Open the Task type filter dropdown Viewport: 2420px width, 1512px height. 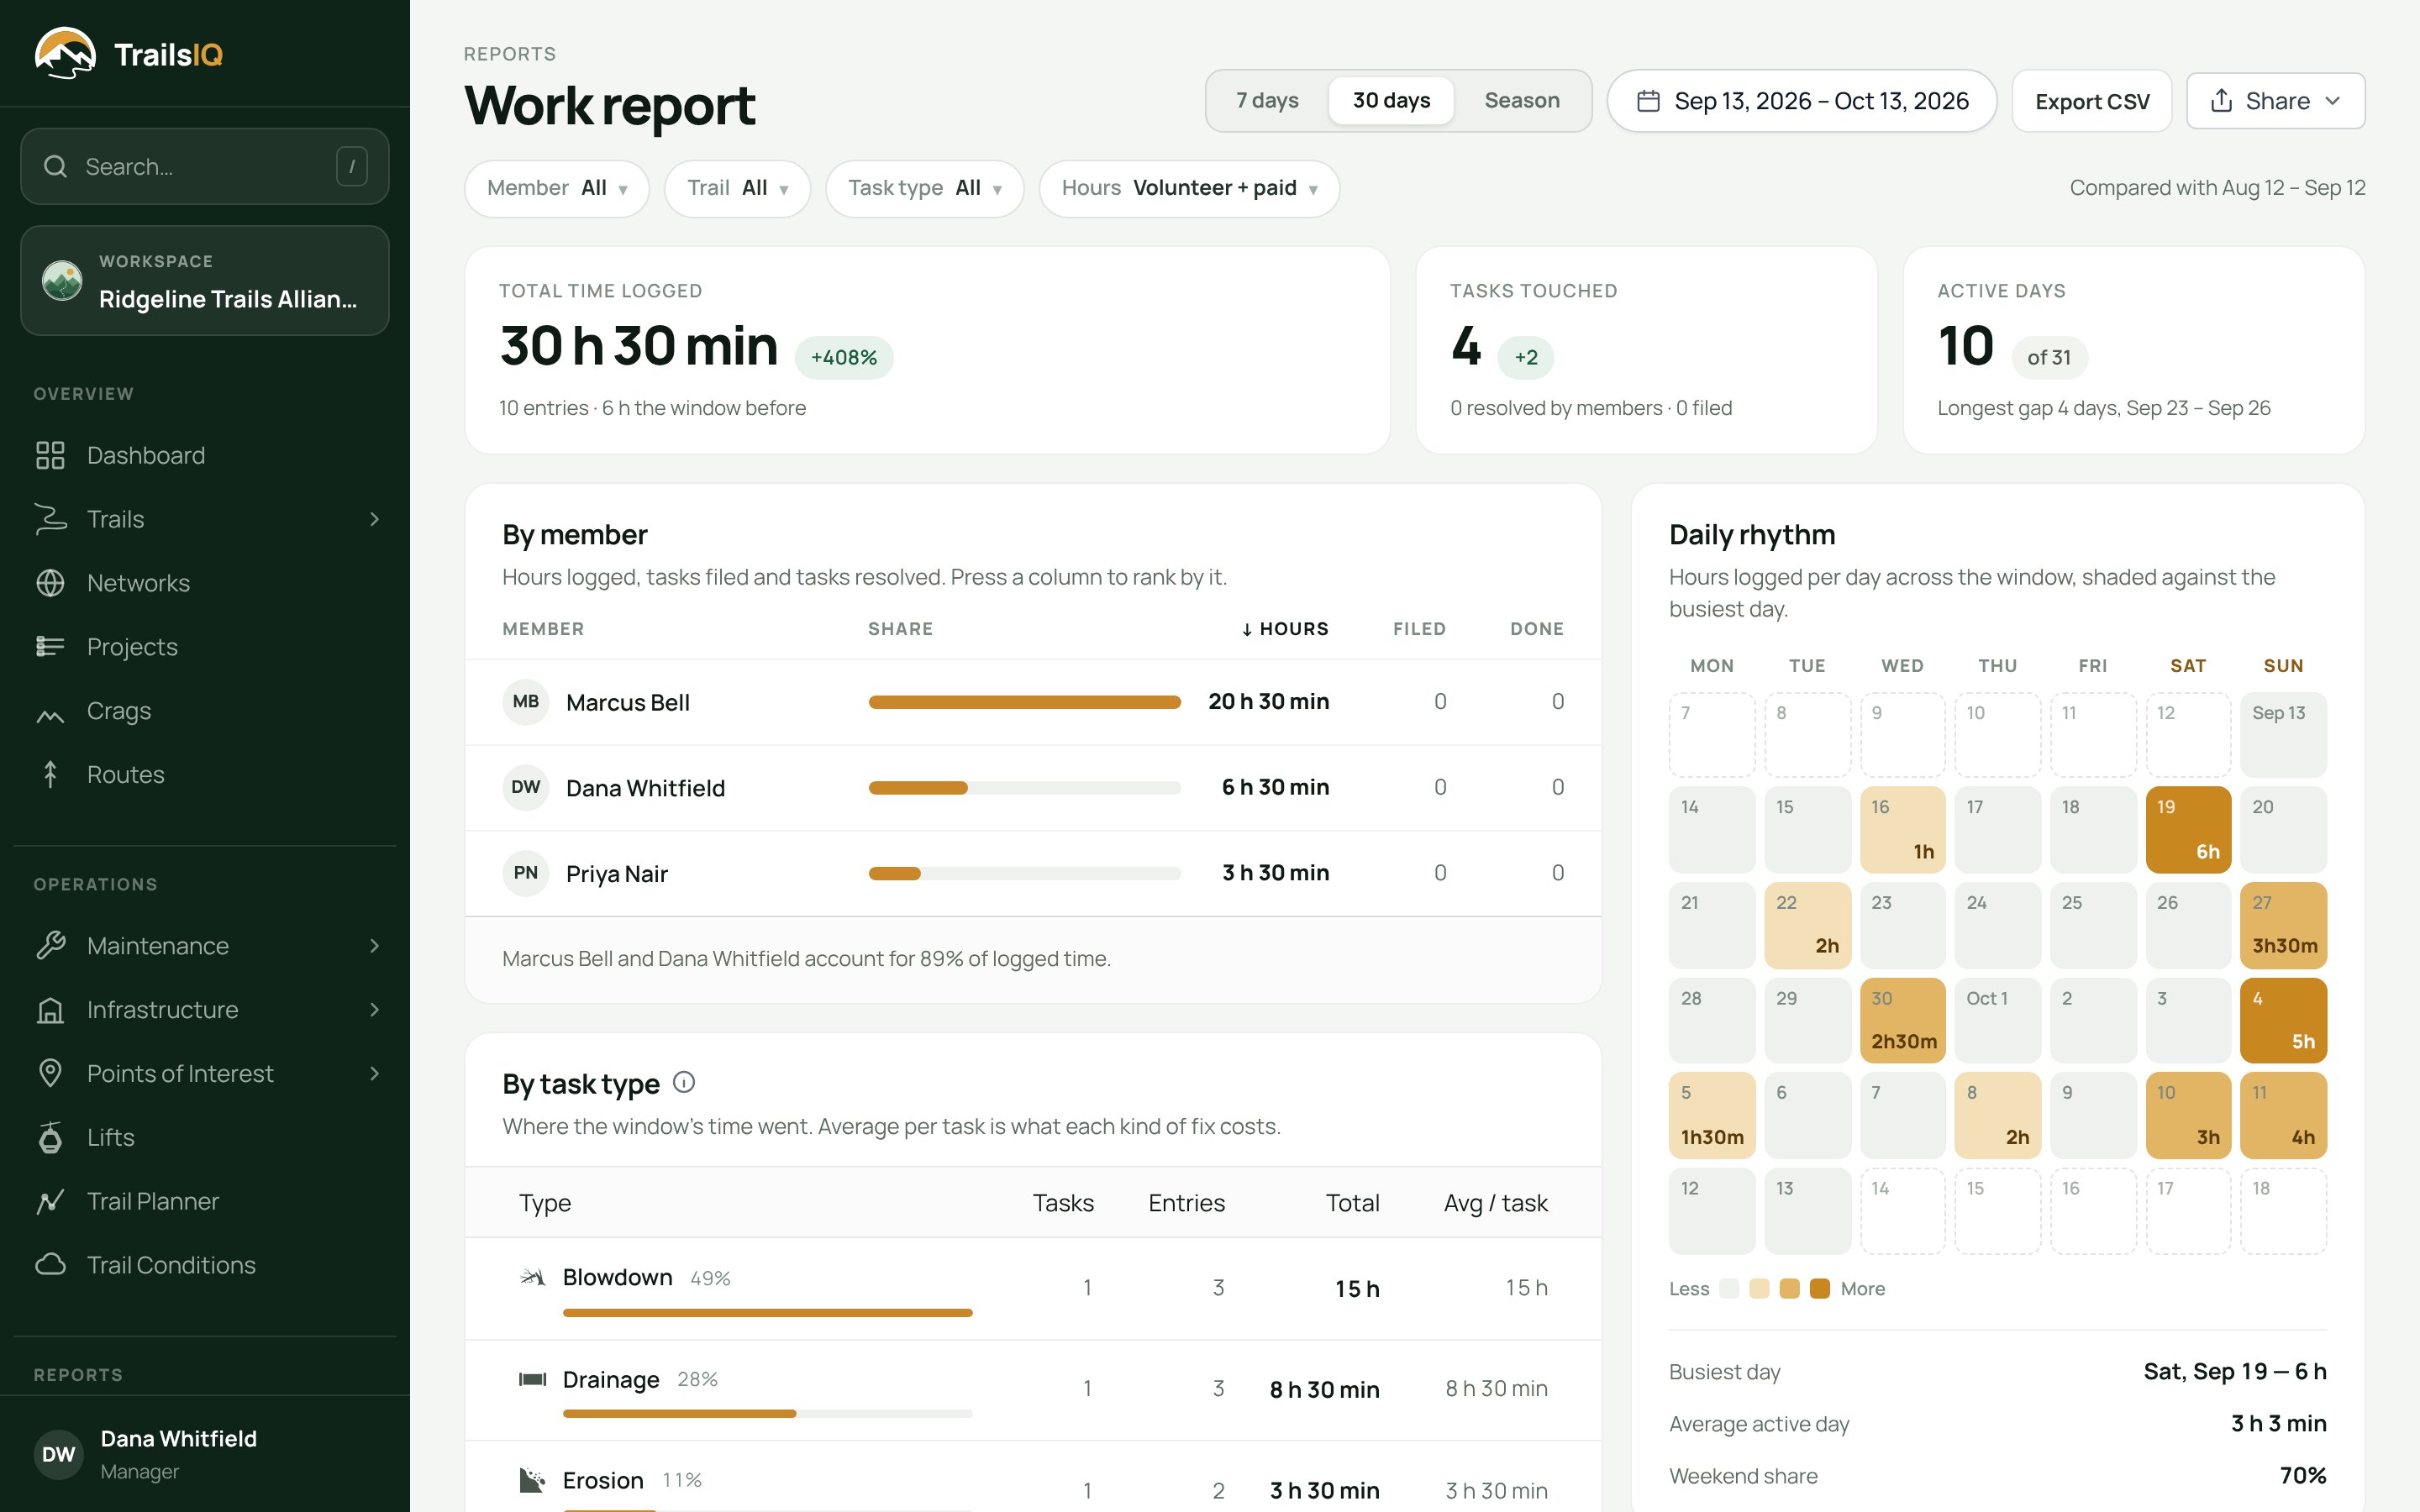pyautogui.click(x=924, y=188)
